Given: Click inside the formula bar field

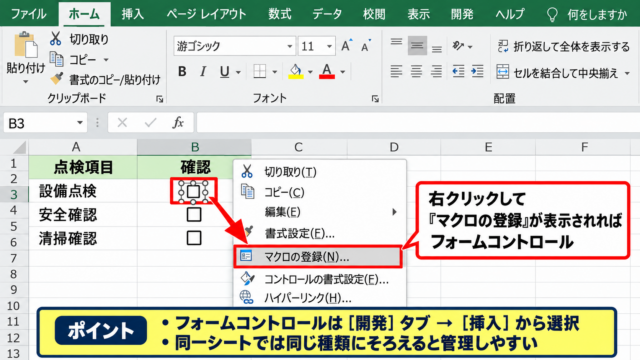Looking at the screenshot, I should pyautogui.click(x=418, y=123).
